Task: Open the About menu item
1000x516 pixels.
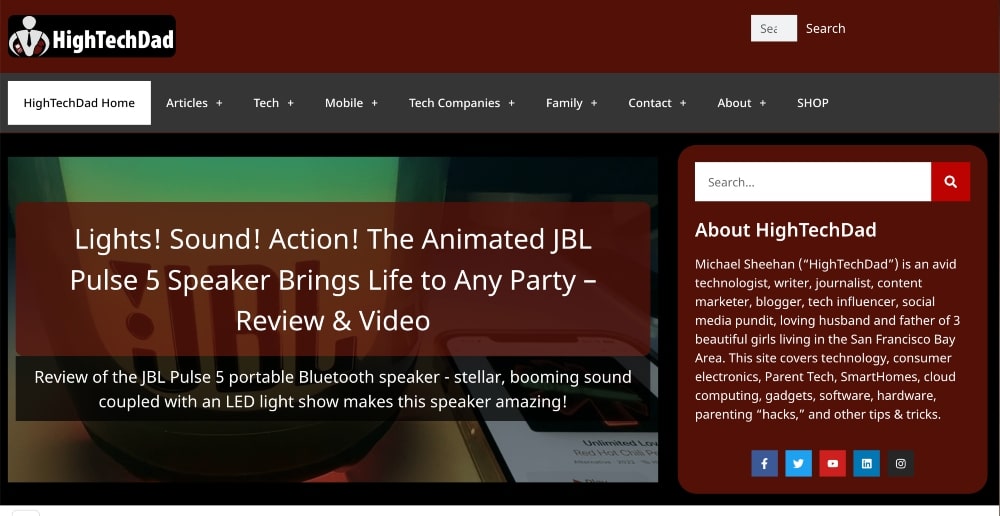Action: coord(734,103)
